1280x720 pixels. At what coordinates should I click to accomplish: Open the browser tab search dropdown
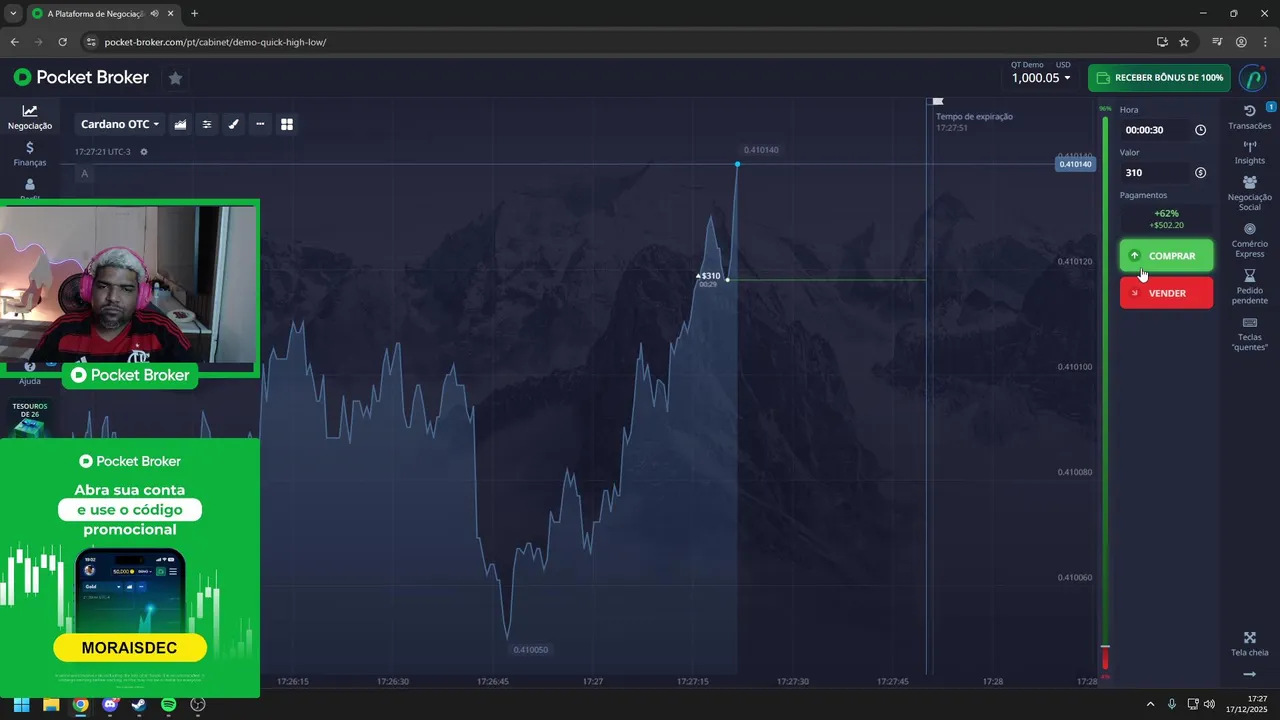pos(12,14)
